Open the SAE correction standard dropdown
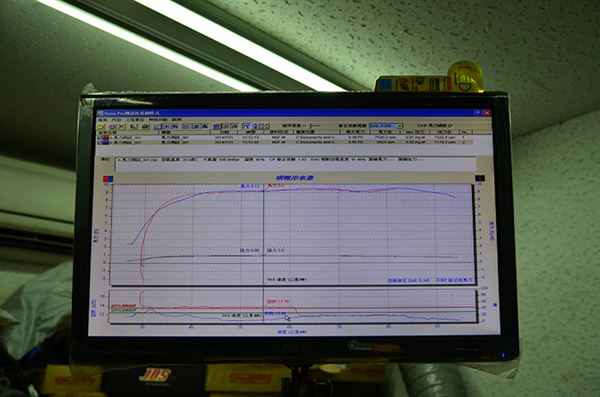600x397 pixels. pyautogui.click(x=386, y=126)
